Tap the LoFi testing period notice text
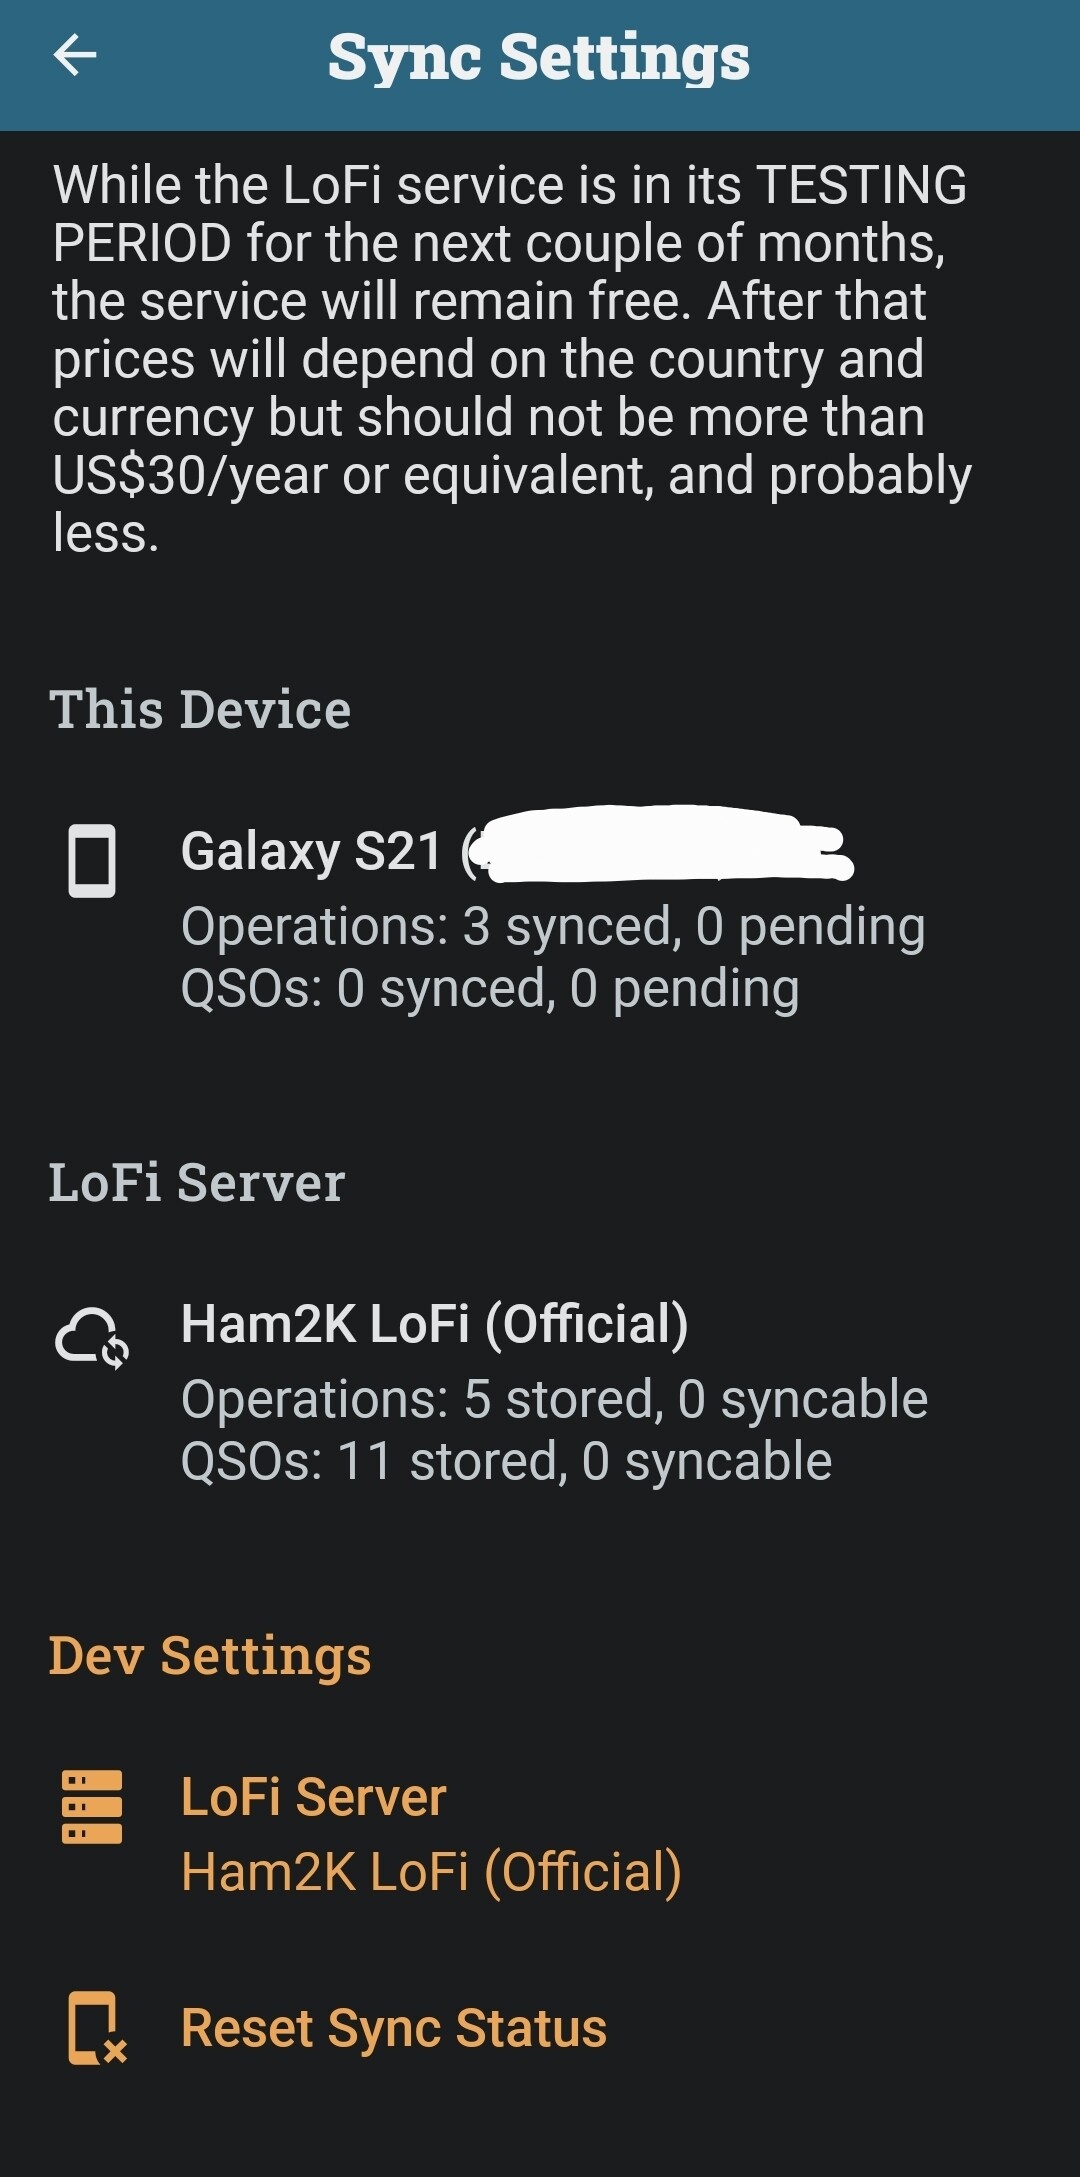The image size is (1080, 2177). click(510, 358)
